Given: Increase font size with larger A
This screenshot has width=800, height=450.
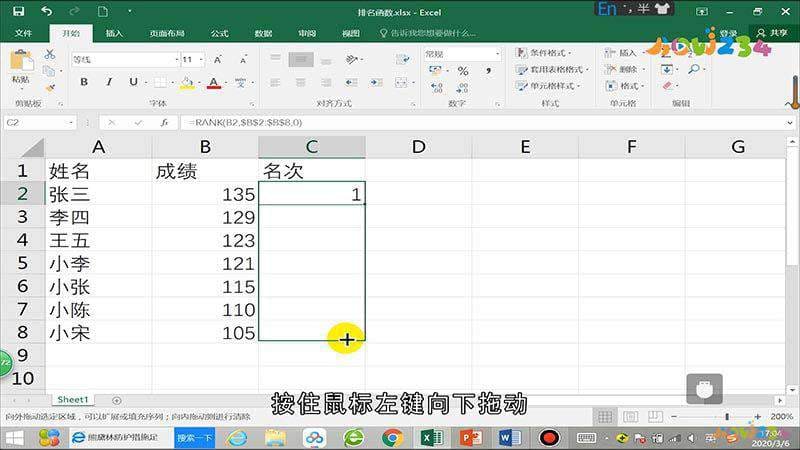Looking at the screenshot, I should (218, 60).
